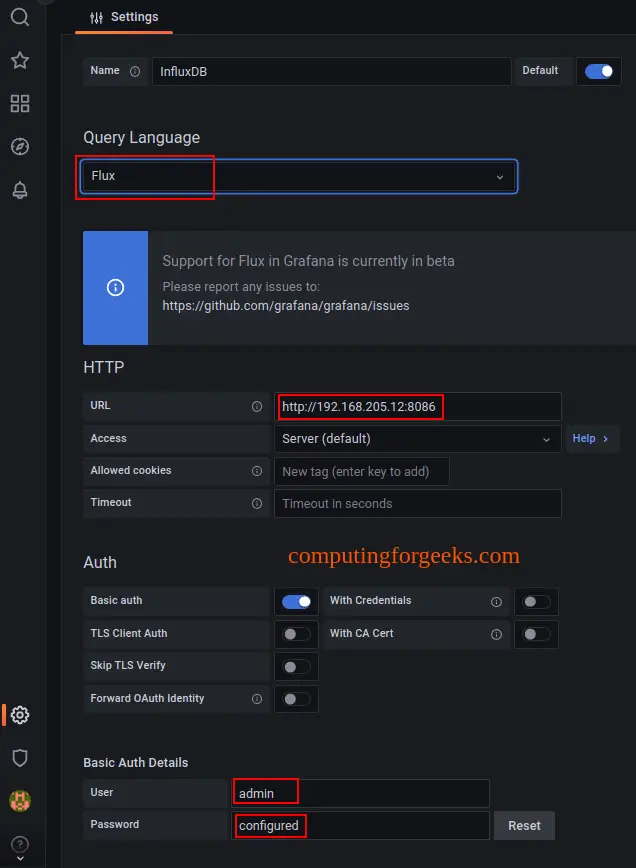The width and height of the screenshot is (636, 868).
Task: Click the info icon beside Name
Action: [x=135, y=71]
